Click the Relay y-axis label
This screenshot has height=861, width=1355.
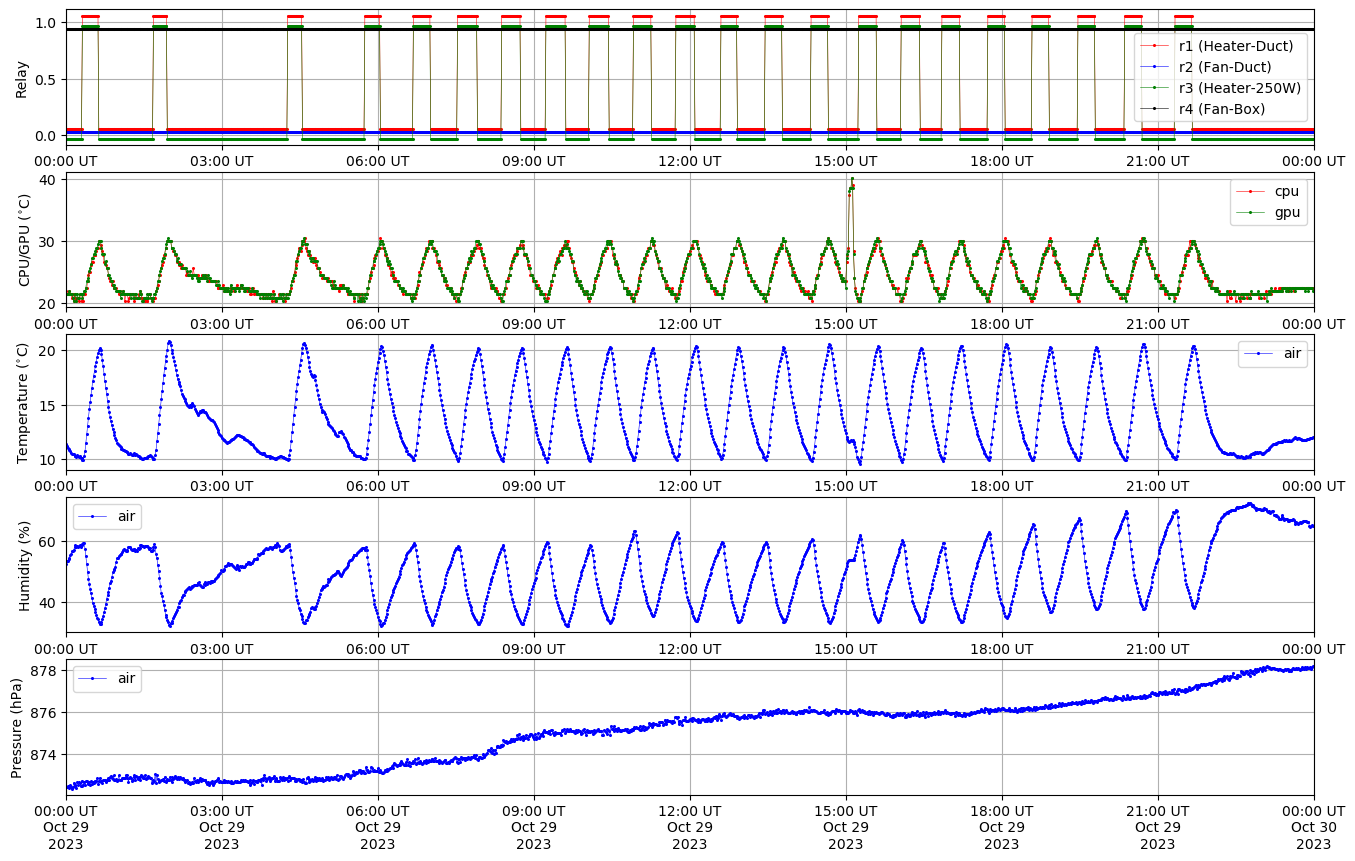point(21,78)
